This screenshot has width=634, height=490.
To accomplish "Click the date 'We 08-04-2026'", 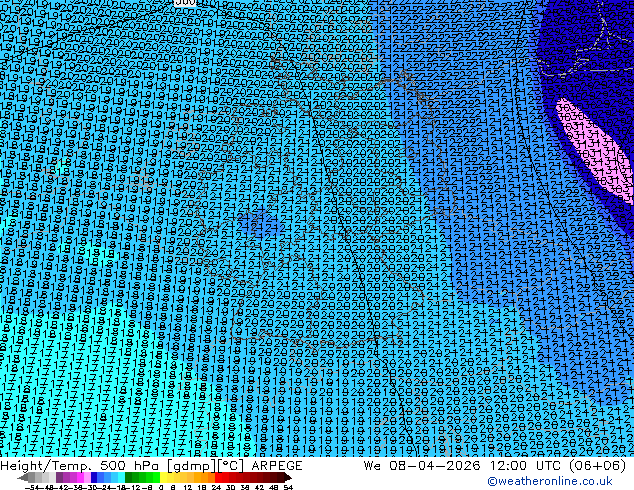I will click(422, 465).
